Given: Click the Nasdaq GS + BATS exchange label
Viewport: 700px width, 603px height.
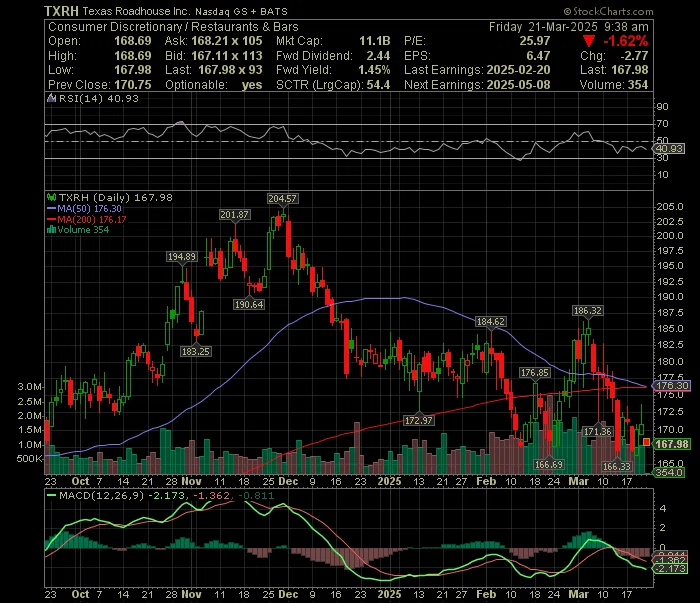Looking at the screenshot, I should (241, 12).
